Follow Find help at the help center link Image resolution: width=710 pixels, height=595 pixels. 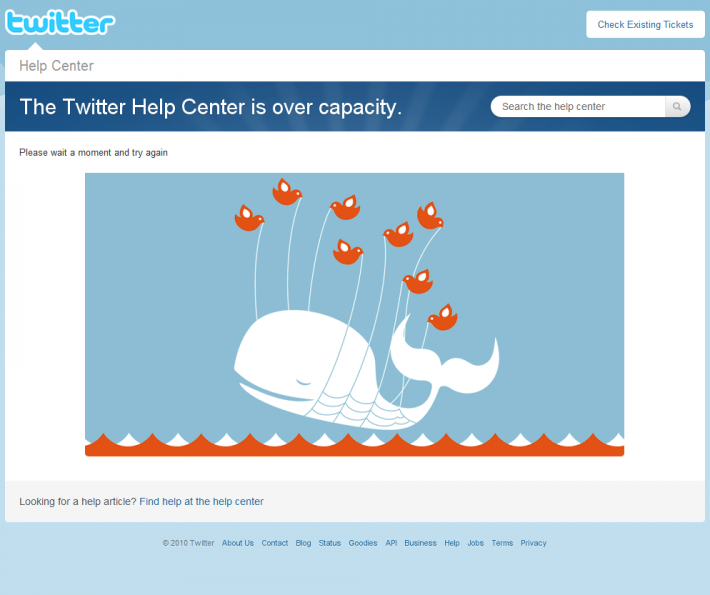coord(201,501)
